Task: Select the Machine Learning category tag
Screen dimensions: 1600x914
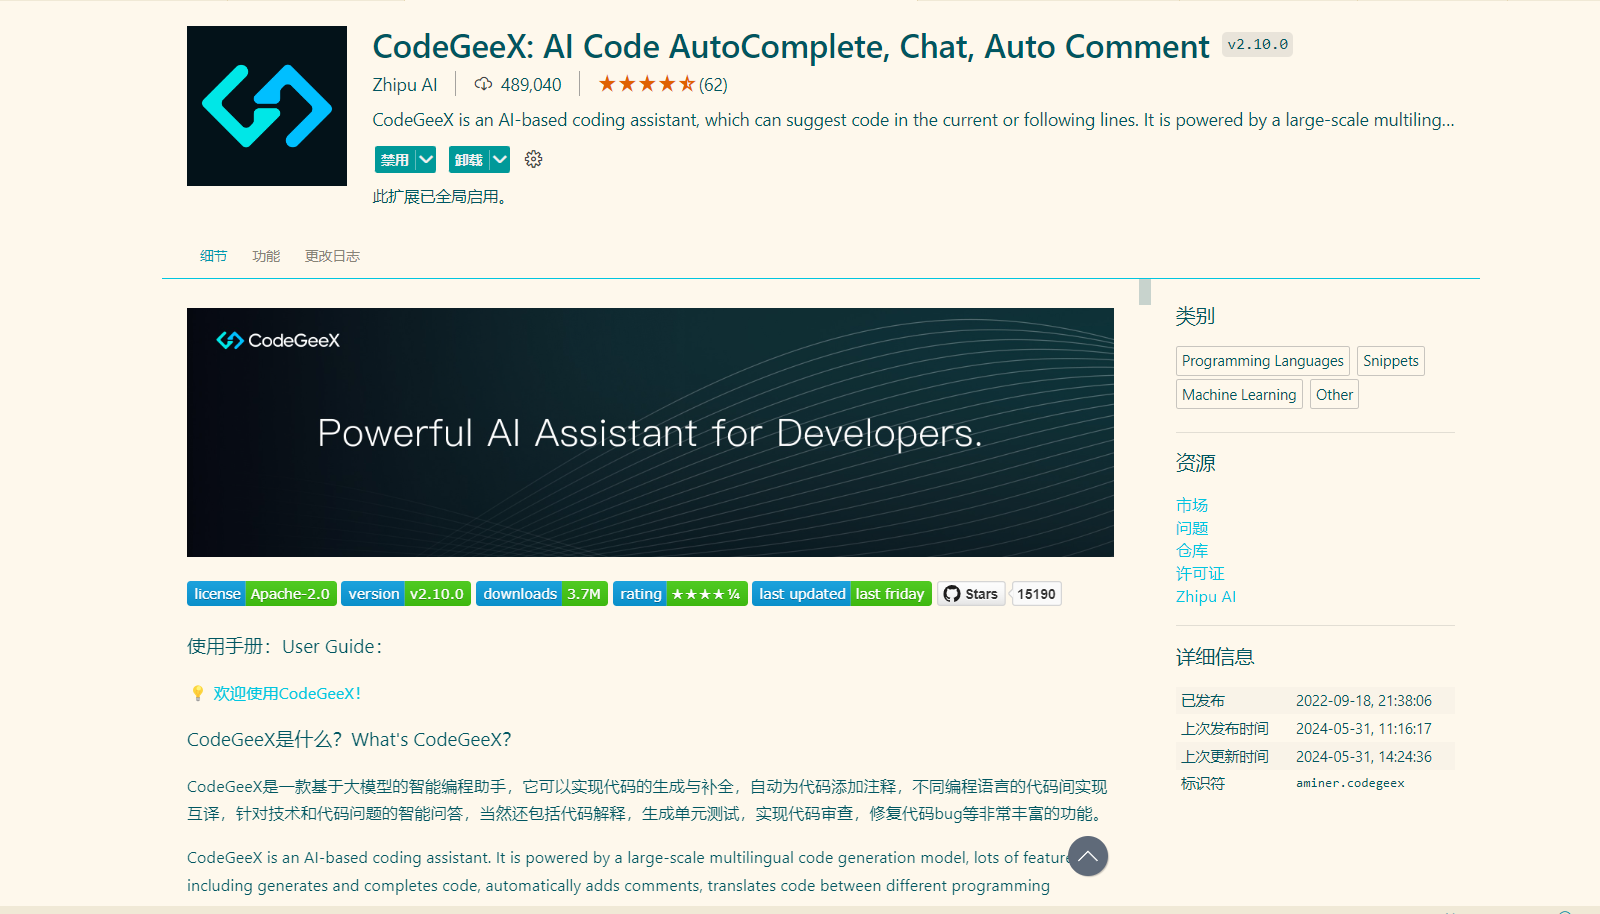Action: point(1239,394)
